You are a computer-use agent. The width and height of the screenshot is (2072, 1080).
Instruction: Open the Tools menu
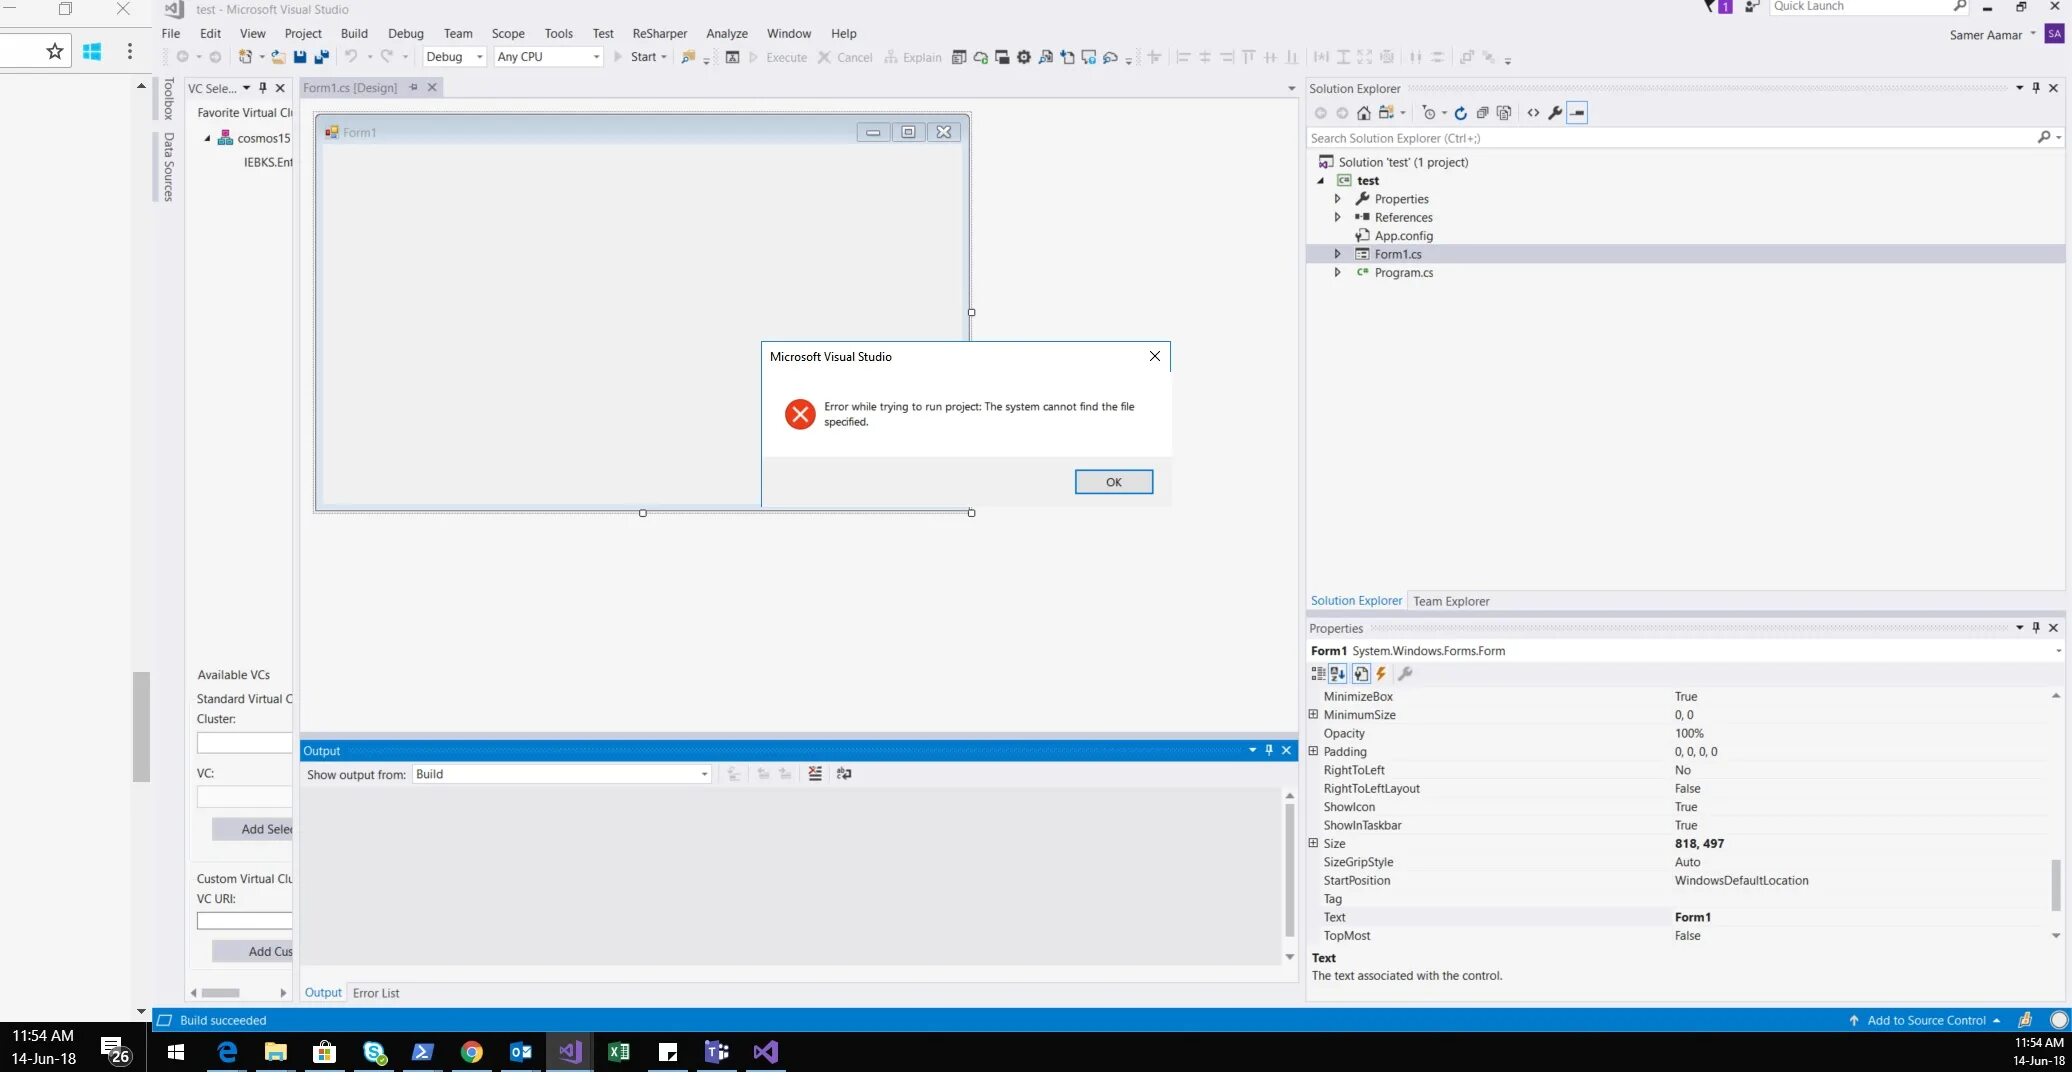(x=558, y=33)
